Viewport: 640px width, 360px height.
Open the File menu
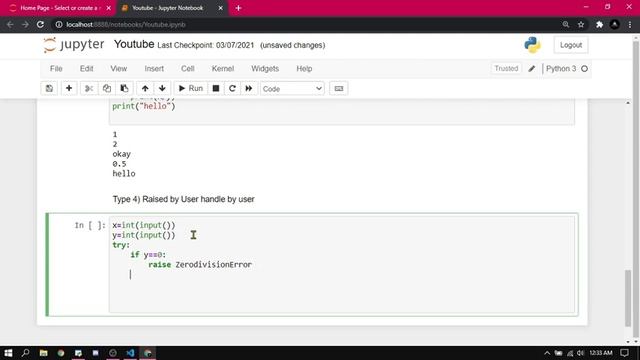click(x=56, y=69)
